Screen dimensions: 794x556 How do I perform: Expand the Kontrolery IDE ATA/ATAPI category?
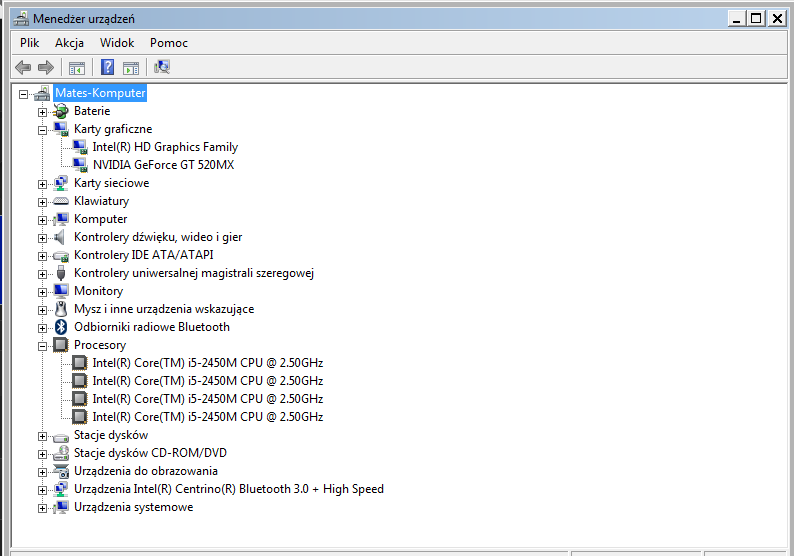pyautogui.click(x=42, y=256)
